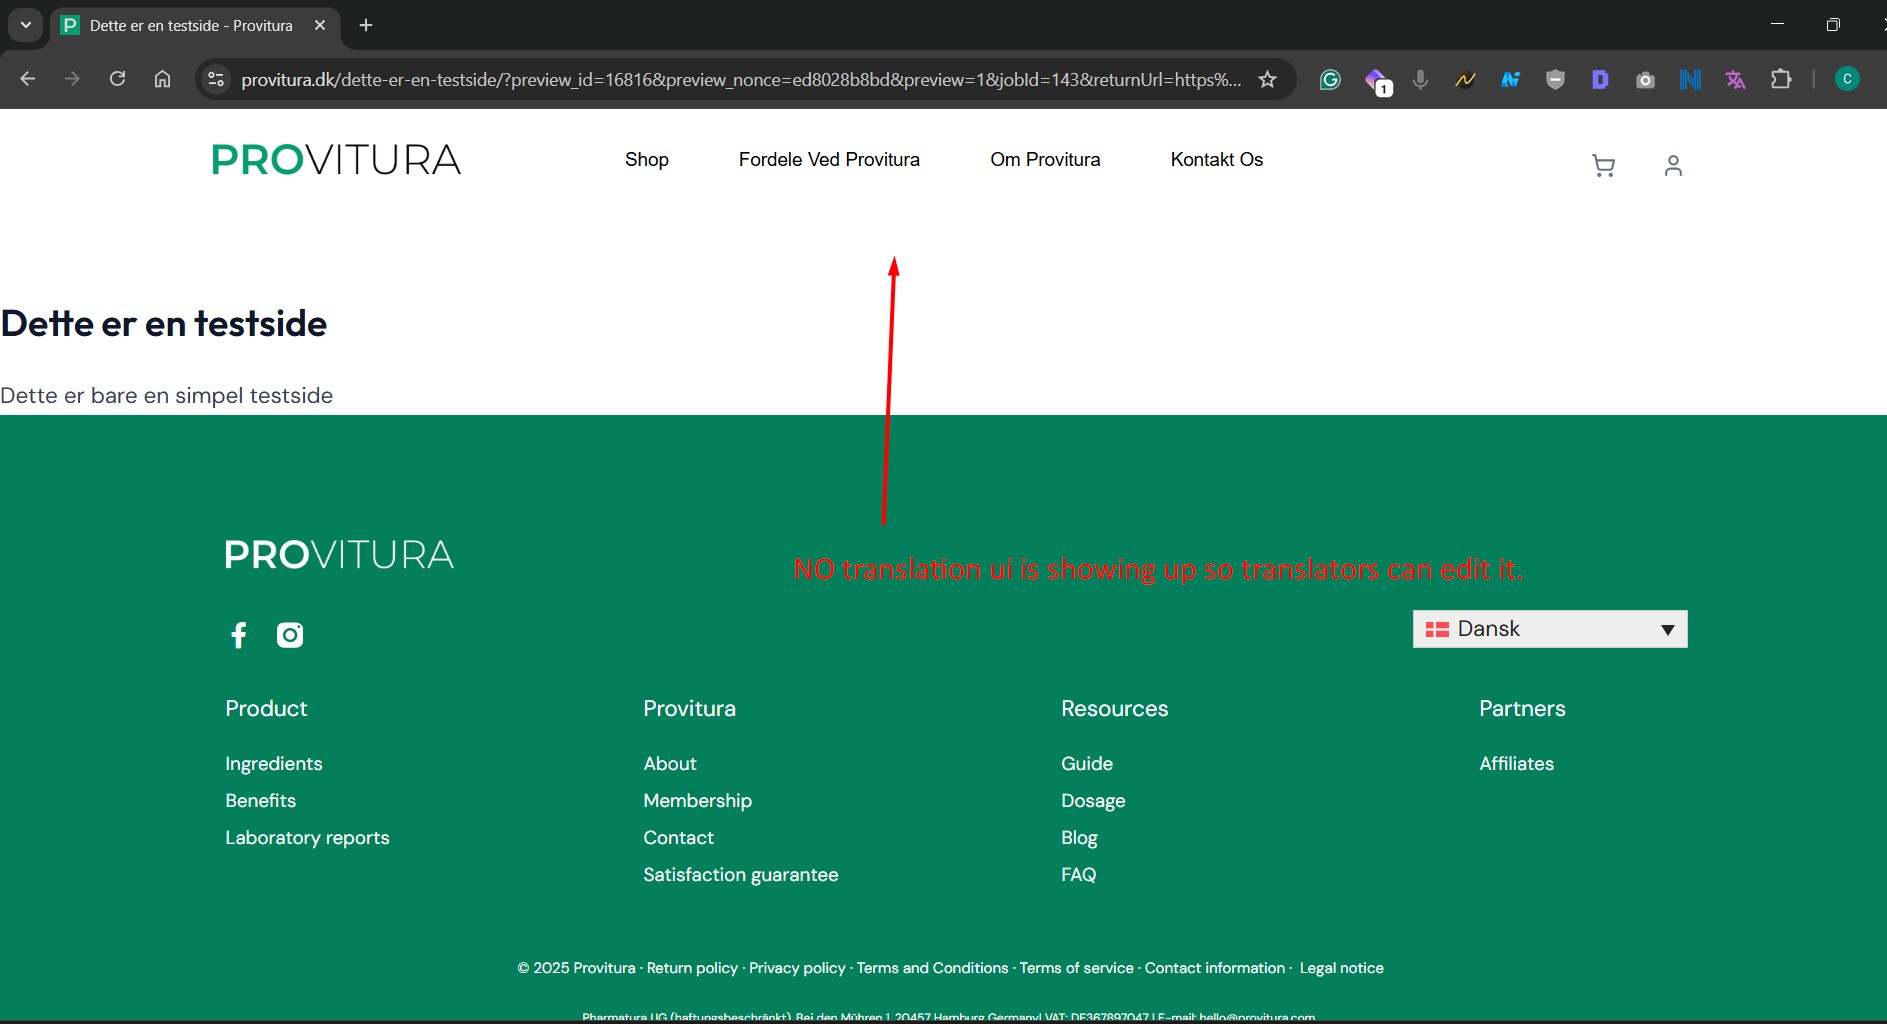Go back to the previous page

[28, 79]
